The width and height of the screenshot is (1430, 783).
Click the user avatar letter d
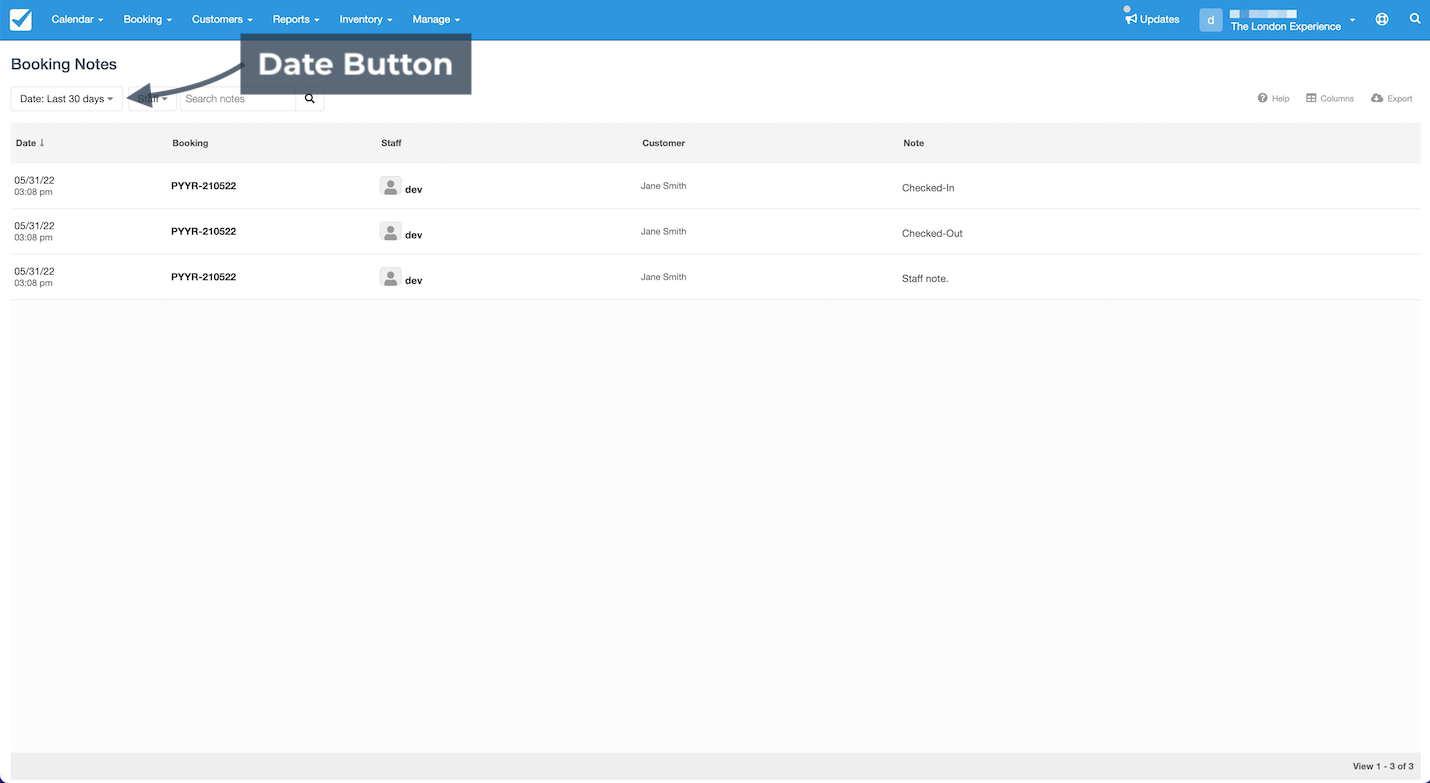coord(1211,20)
